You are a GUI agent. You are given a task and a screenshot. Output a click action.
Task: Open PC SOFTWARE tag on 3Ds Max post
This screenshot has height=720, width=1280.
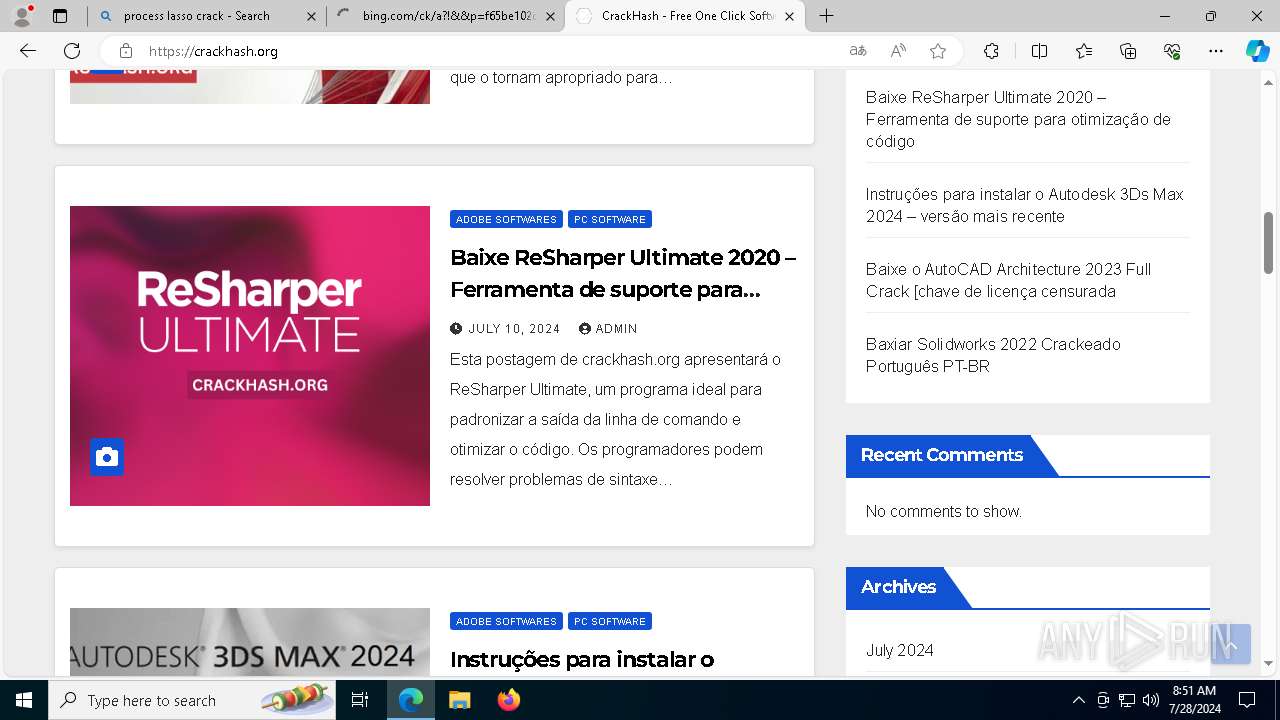click(x=610, y=621)
